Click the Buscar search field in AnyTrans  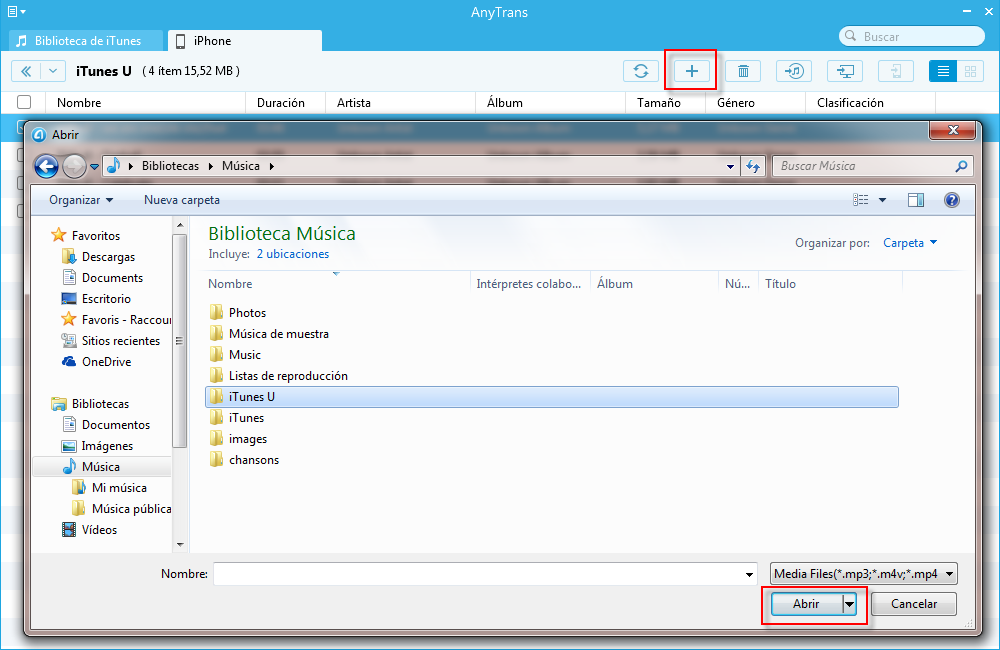click(912, 36)
